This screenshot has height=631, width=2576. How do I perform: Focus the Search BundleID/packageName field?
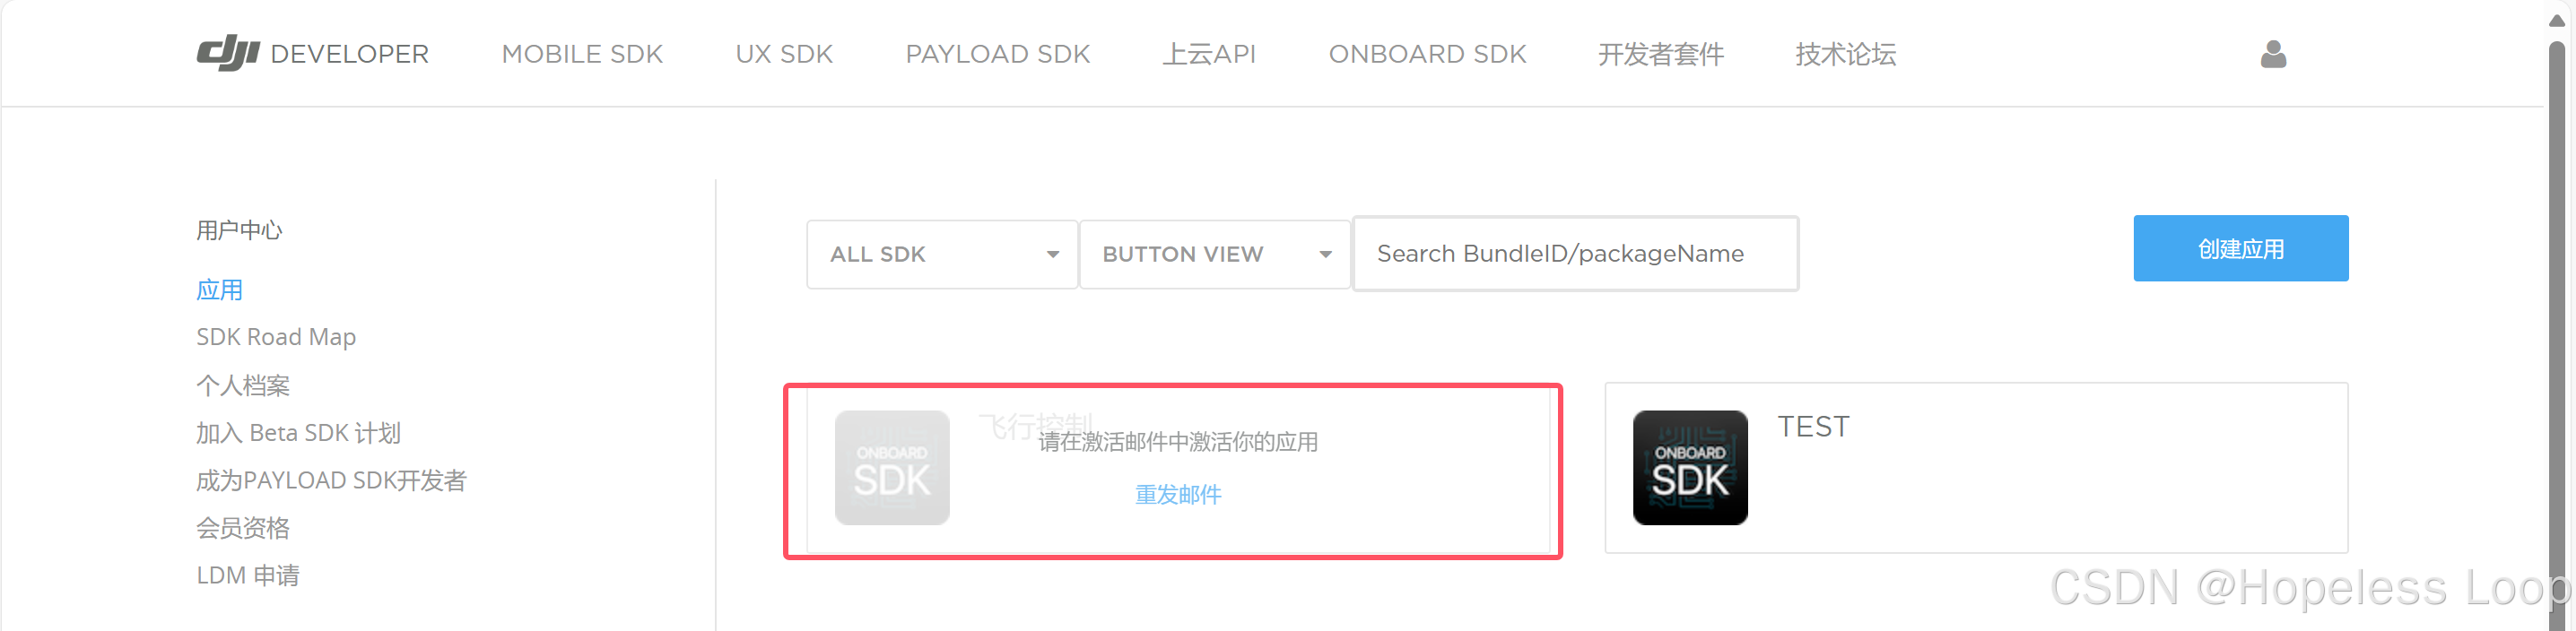click(1575, 254)
